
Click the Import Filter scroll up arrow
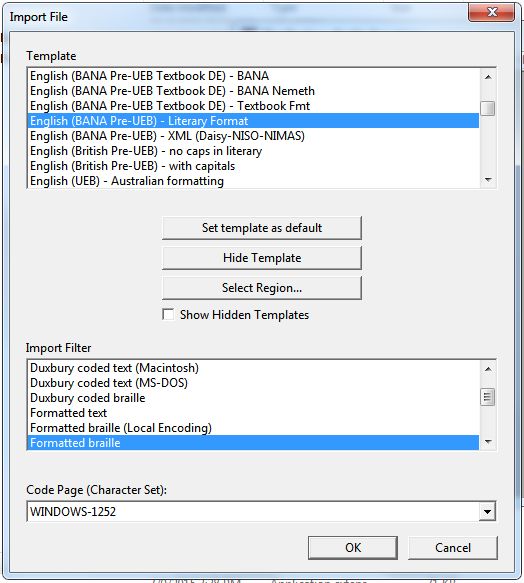click(488, 369)
